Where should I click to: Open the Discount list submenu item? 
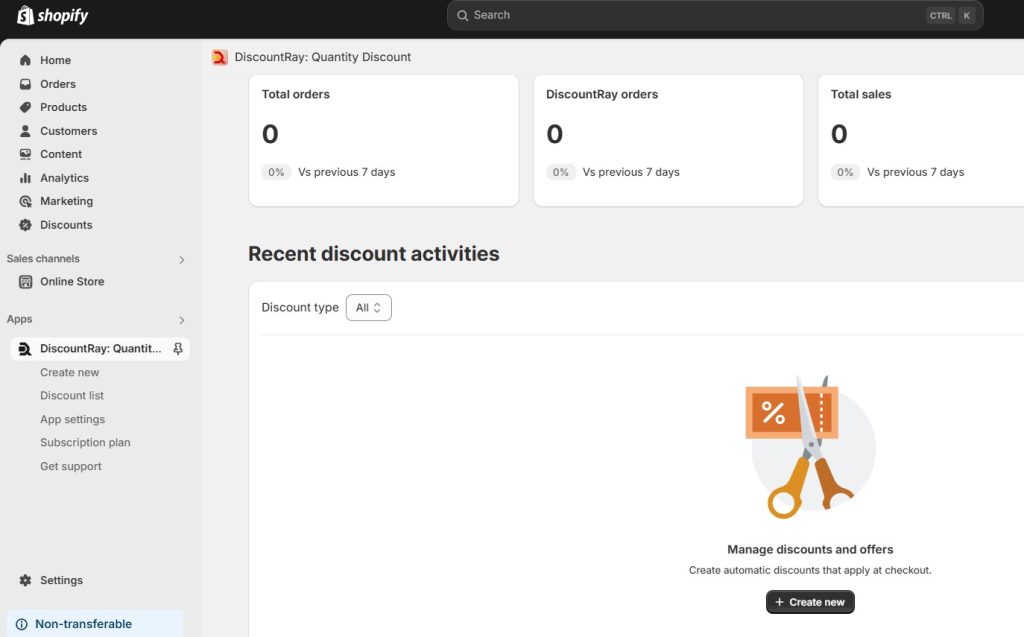tap(72, 396)
